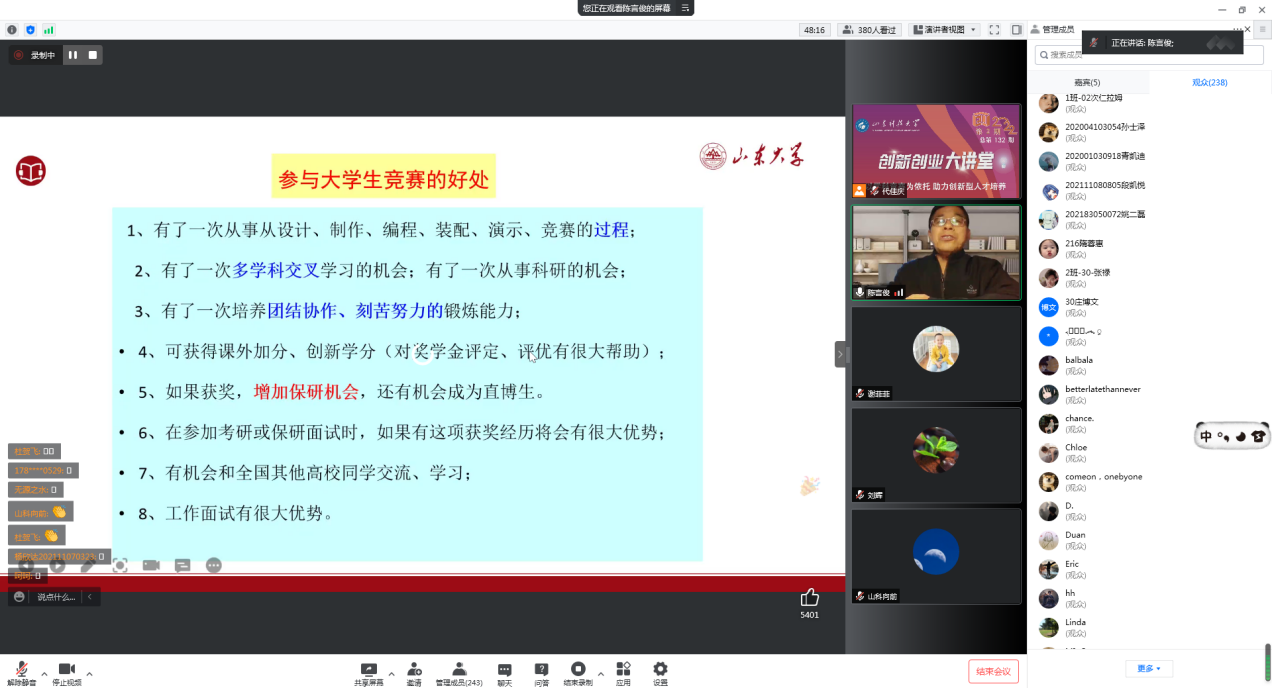Screen dimensions: 1272x688
Task: Open the 聊天 chat icon
Action: [504, 669]
